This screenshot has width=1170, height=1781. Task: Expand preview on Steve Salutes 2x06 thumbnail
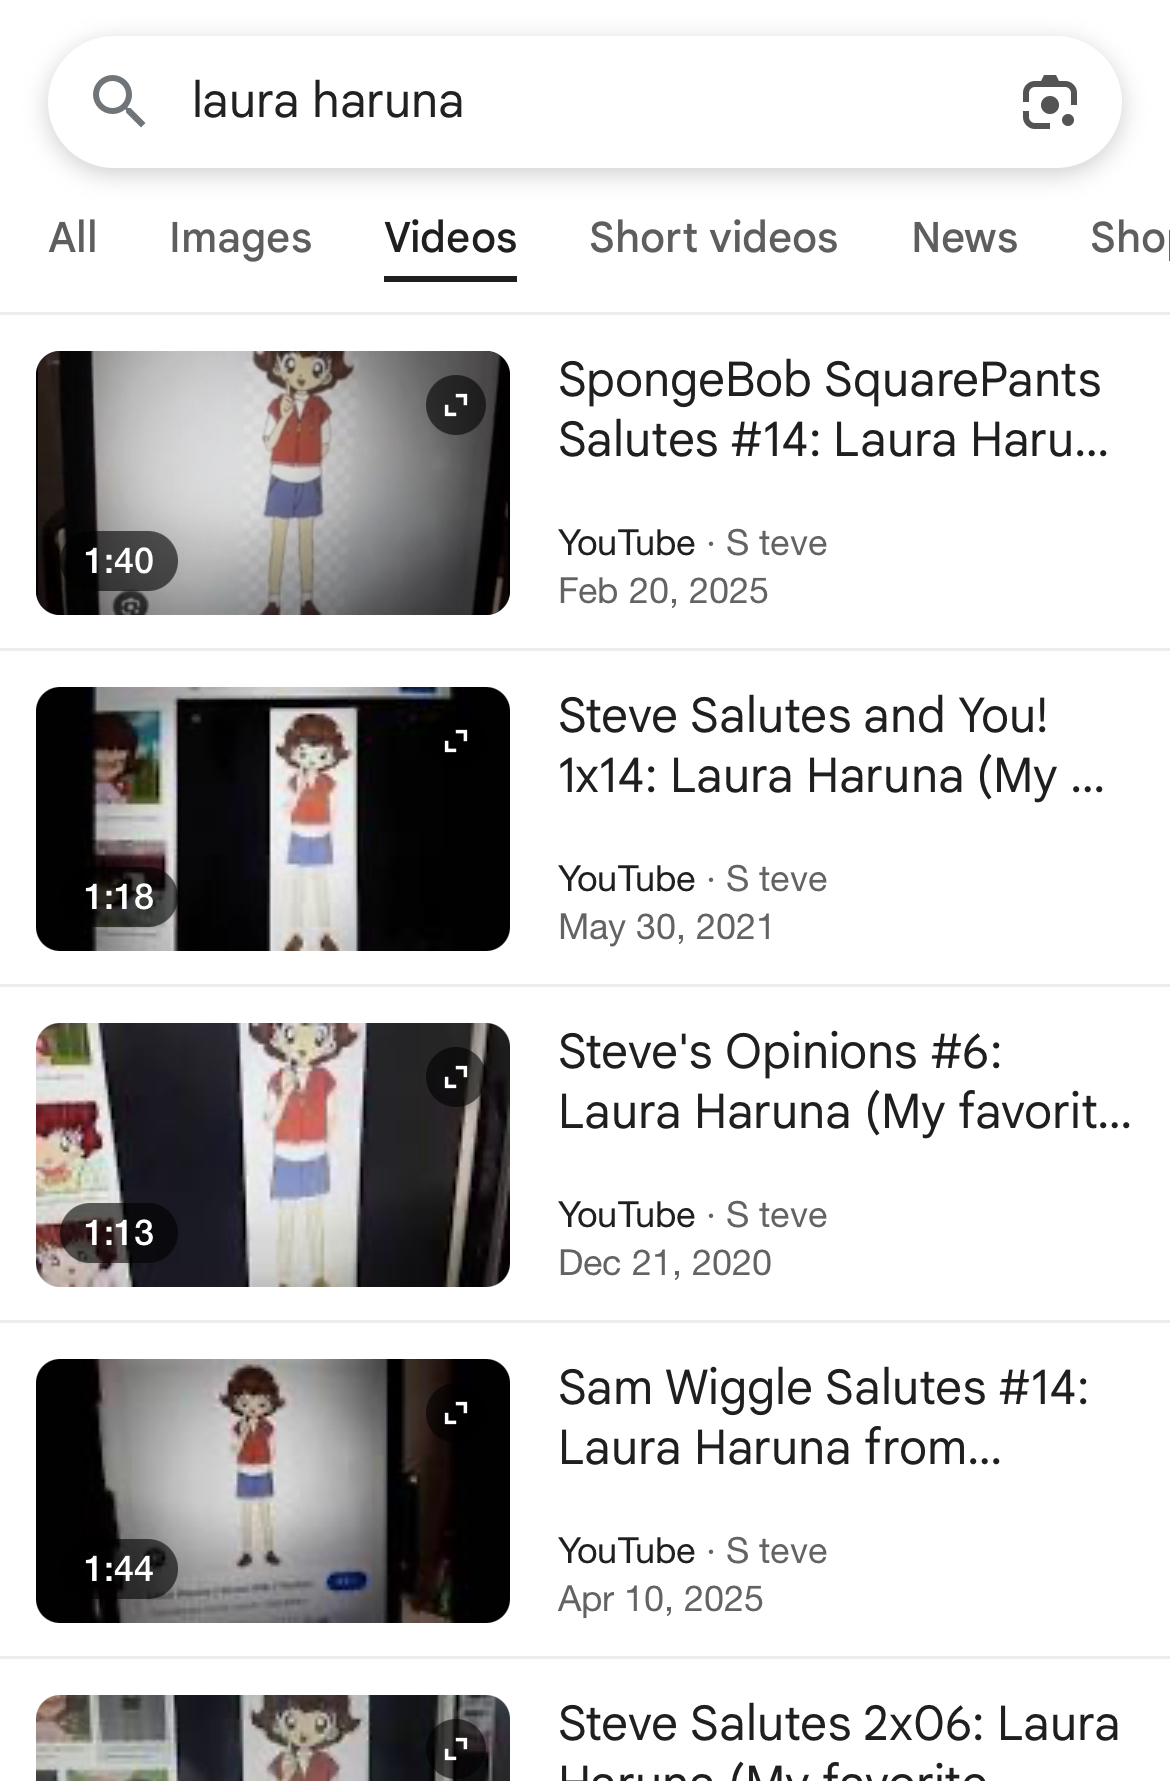pos(456,1749)
